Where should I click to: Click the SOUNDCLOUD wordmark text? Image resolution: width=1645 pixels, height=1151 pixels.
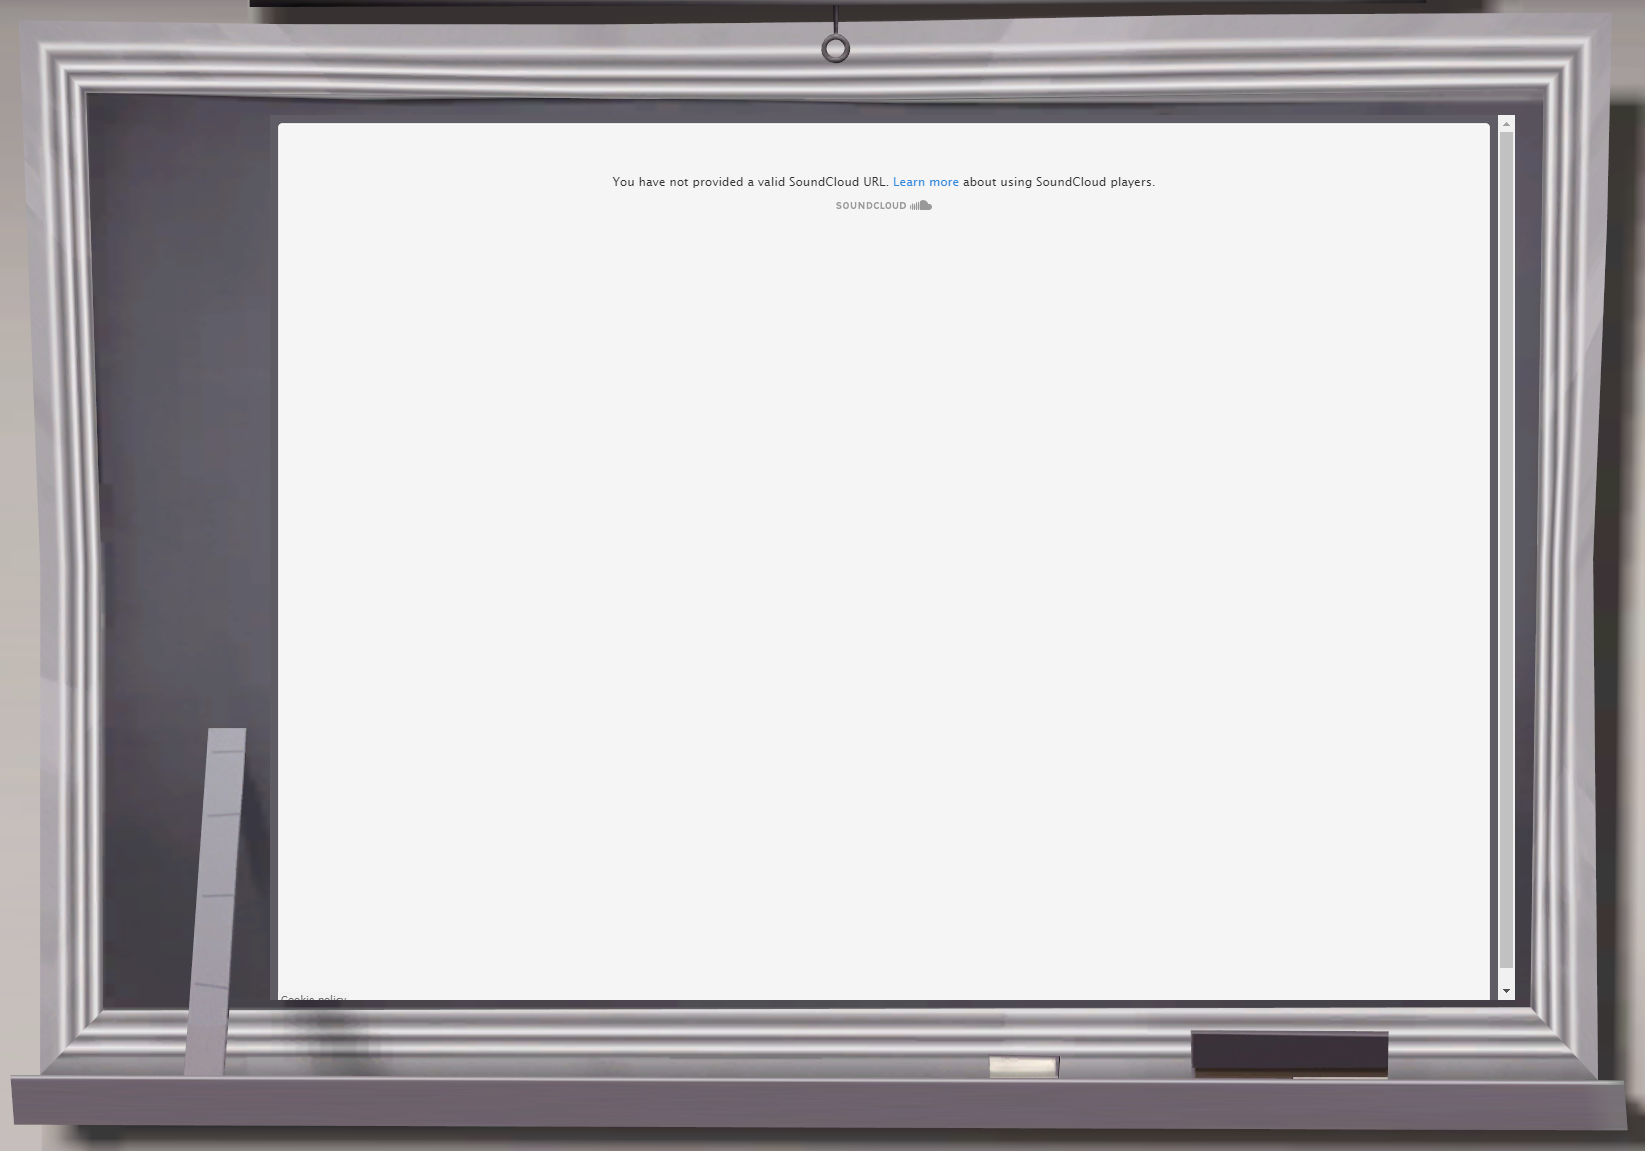click(870, 206)
